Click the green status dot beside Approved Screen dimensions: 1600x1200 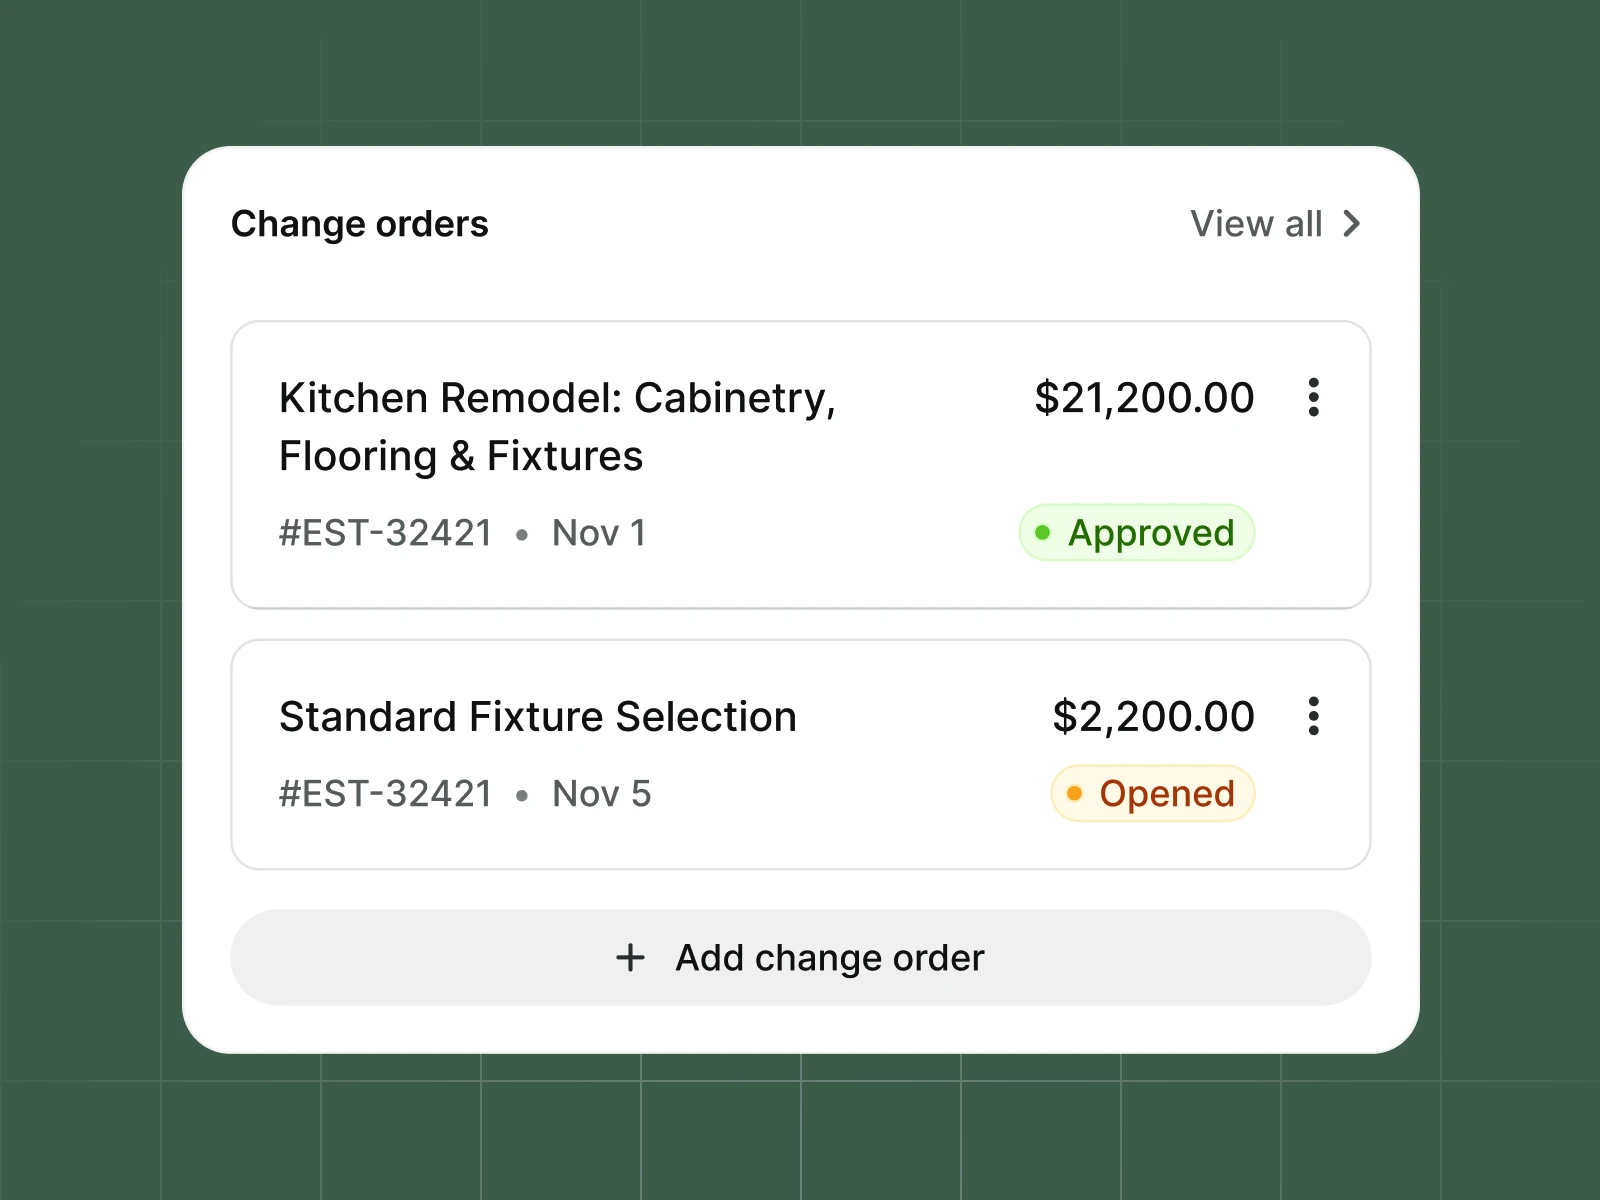1043,533
